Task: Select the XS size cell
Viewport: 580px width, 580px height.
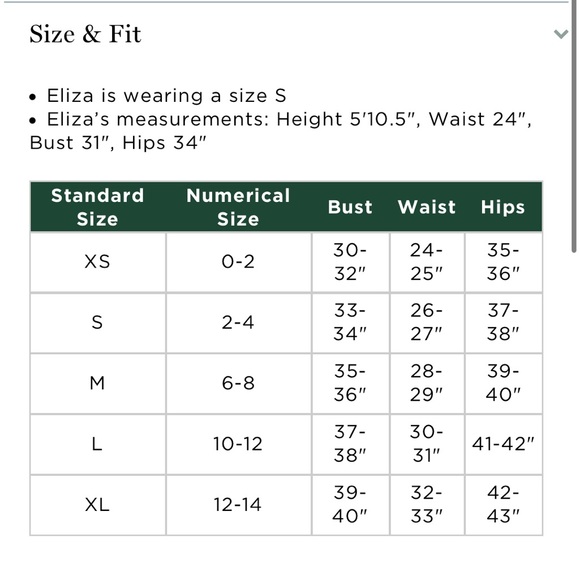Action: pyautogui.click(x=98, y=262)
